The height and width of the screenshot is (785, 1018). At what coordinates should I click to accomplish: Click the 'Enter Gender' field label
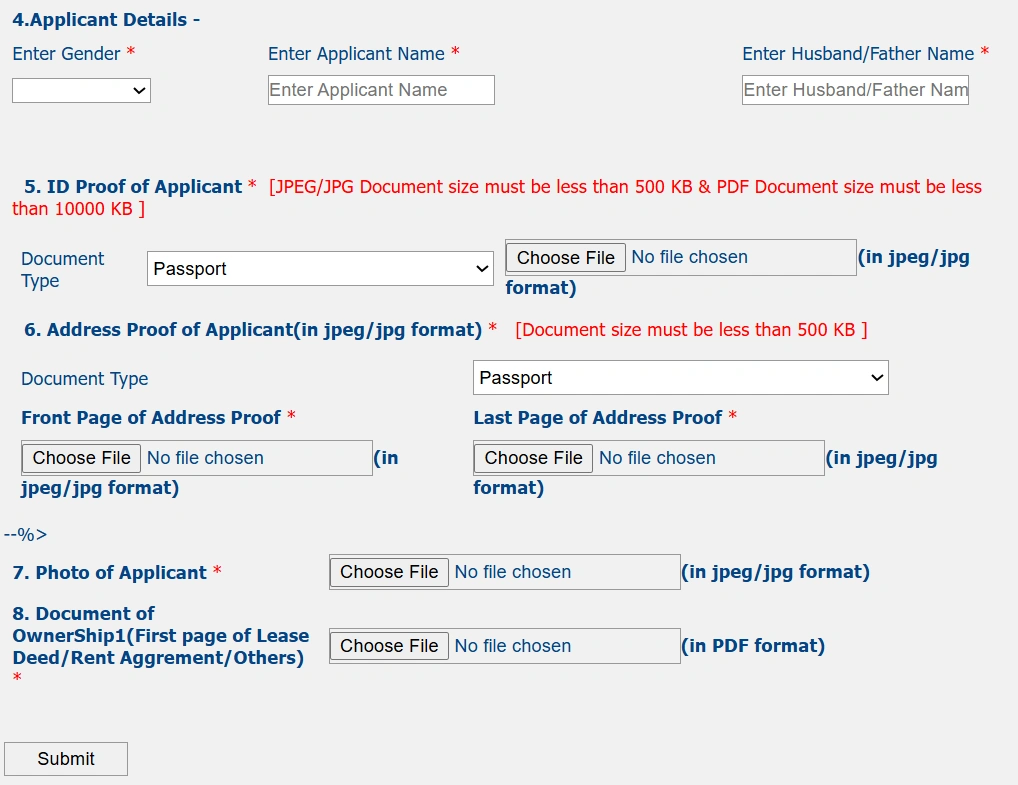pos(67,54)
